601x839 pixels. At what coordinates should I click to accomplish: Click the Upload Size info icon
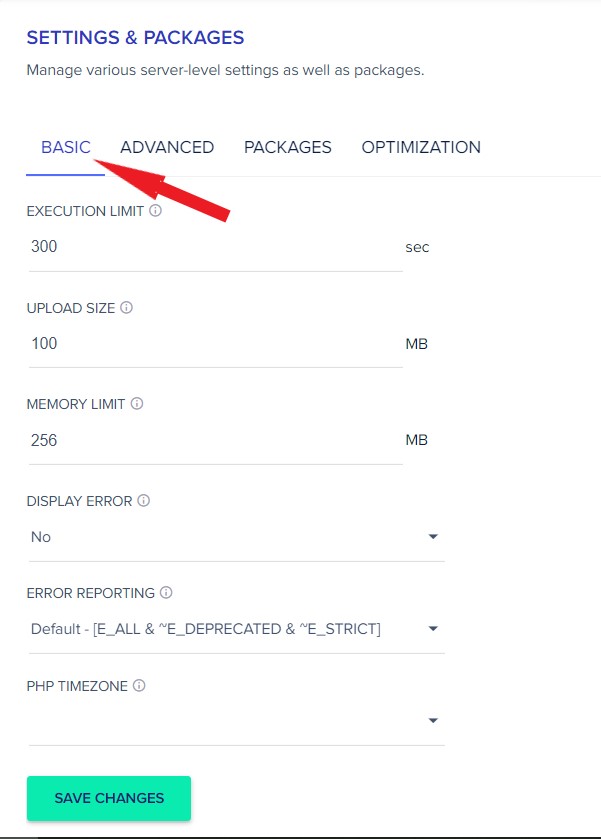126,307
